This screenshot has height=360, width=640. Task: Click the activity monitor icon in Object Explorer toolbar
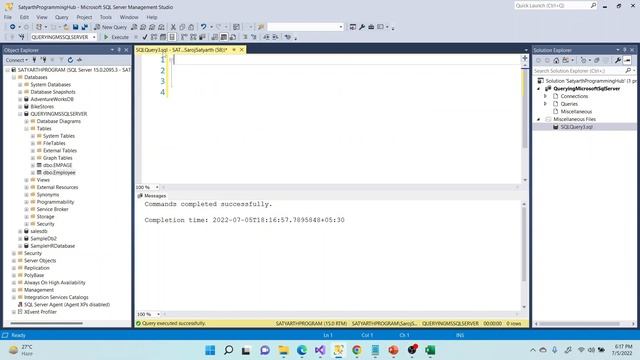click(x=79, y=60)
